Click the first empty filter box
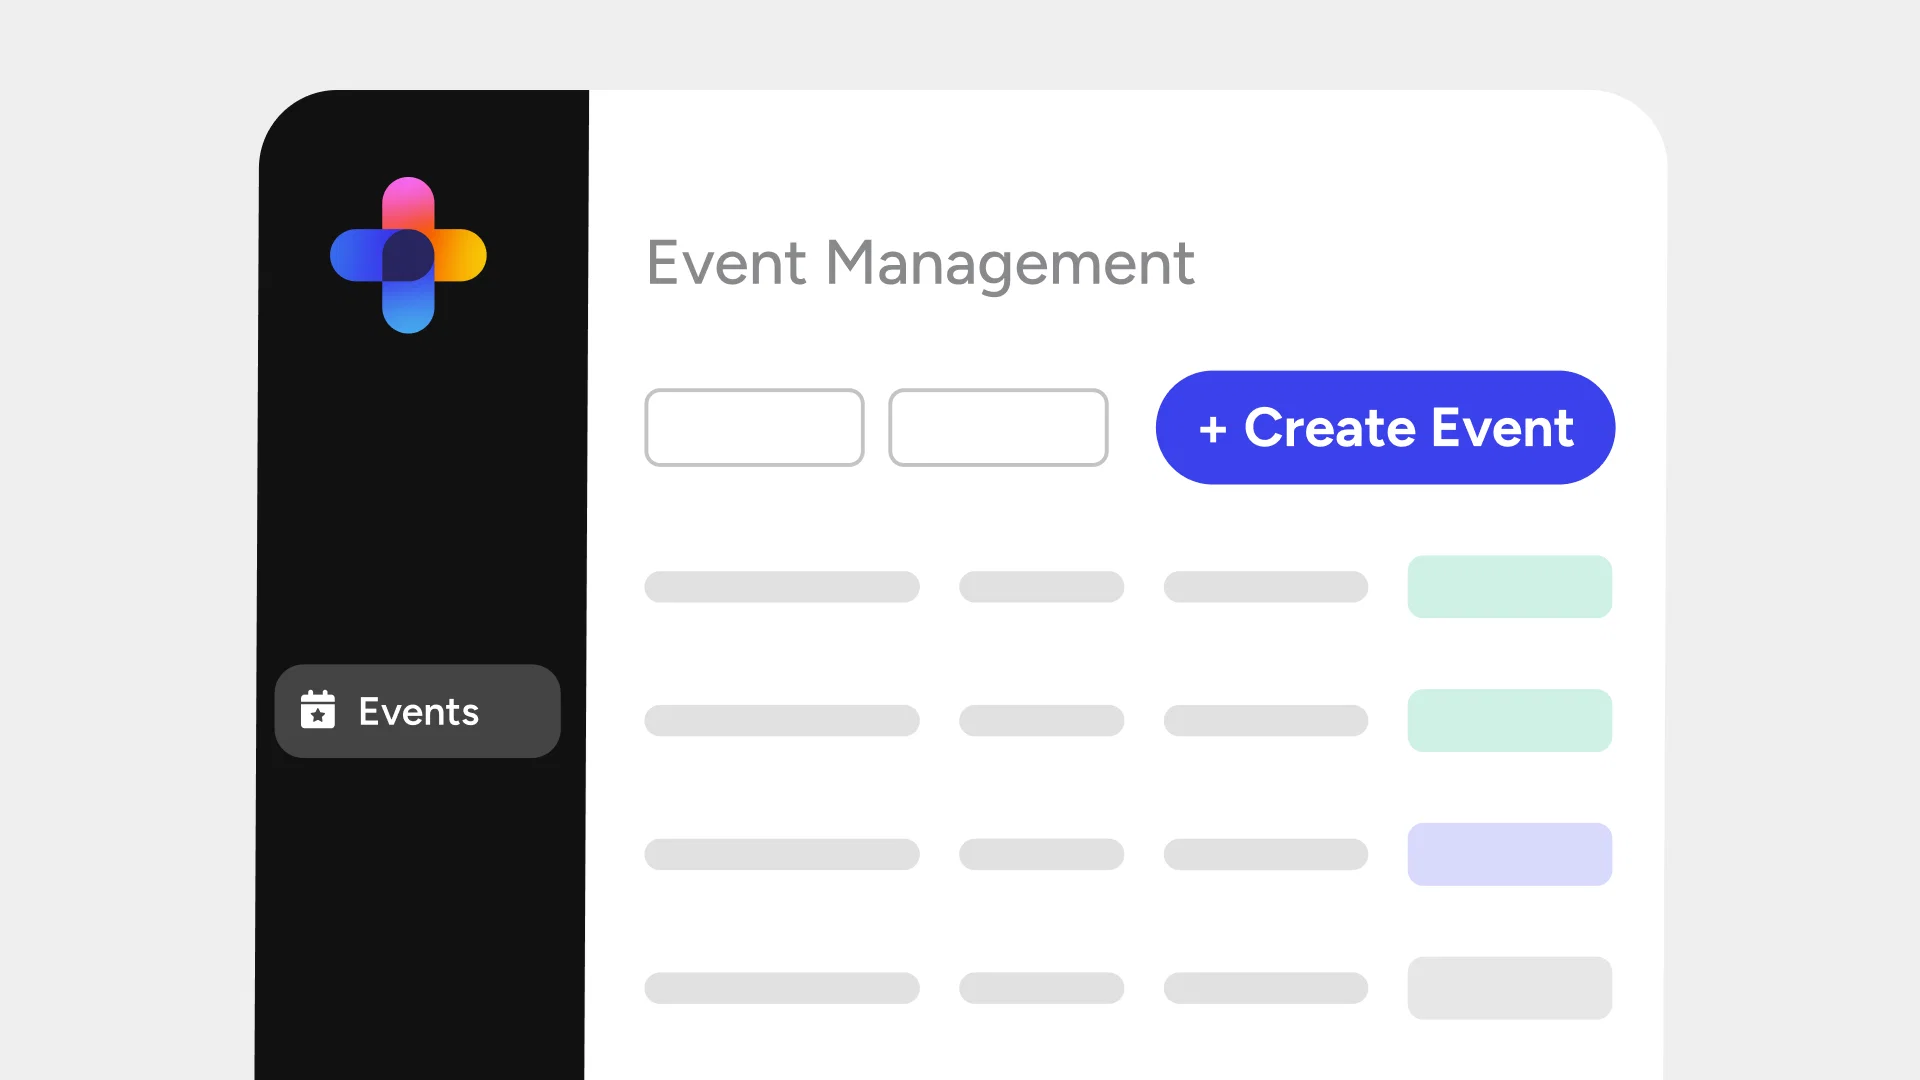 [x=754, y=427]
